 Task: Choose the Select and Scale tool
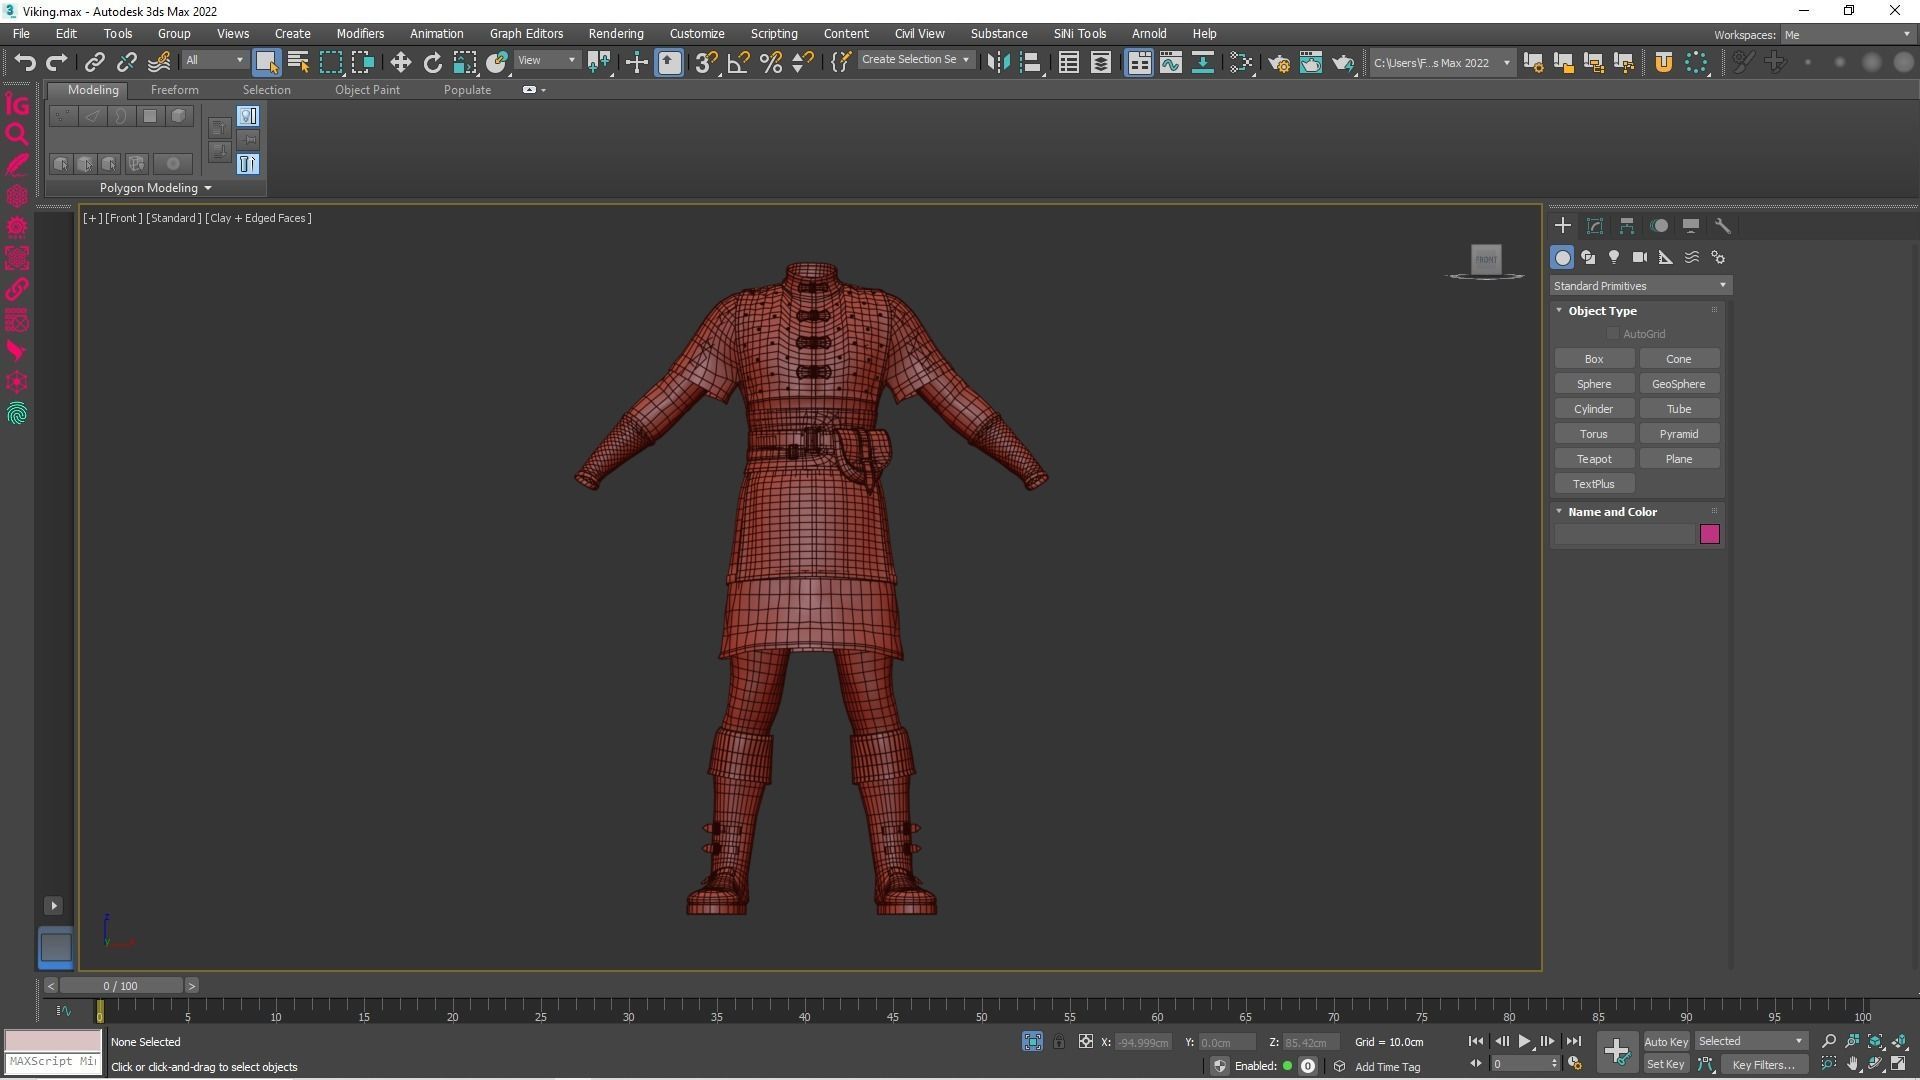coord(464,62)
